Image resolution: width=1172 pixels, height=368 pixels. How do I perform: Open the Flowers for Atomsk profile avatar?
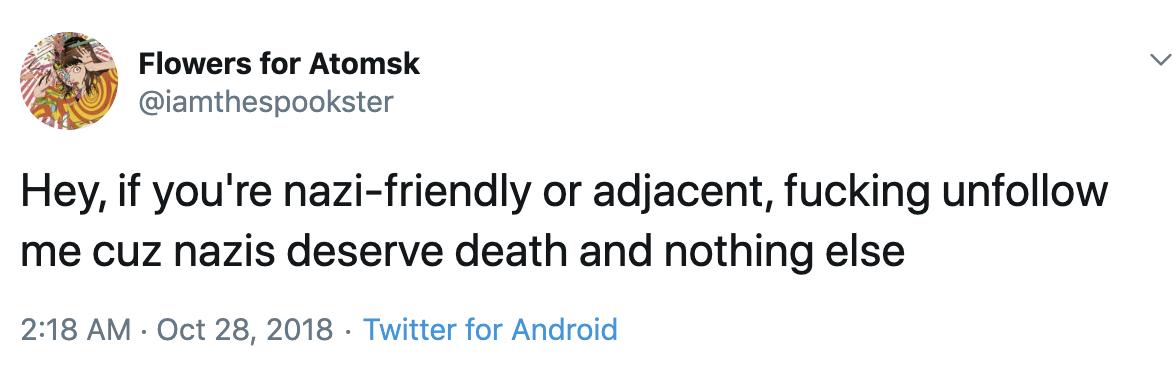(x=69, y=81)
